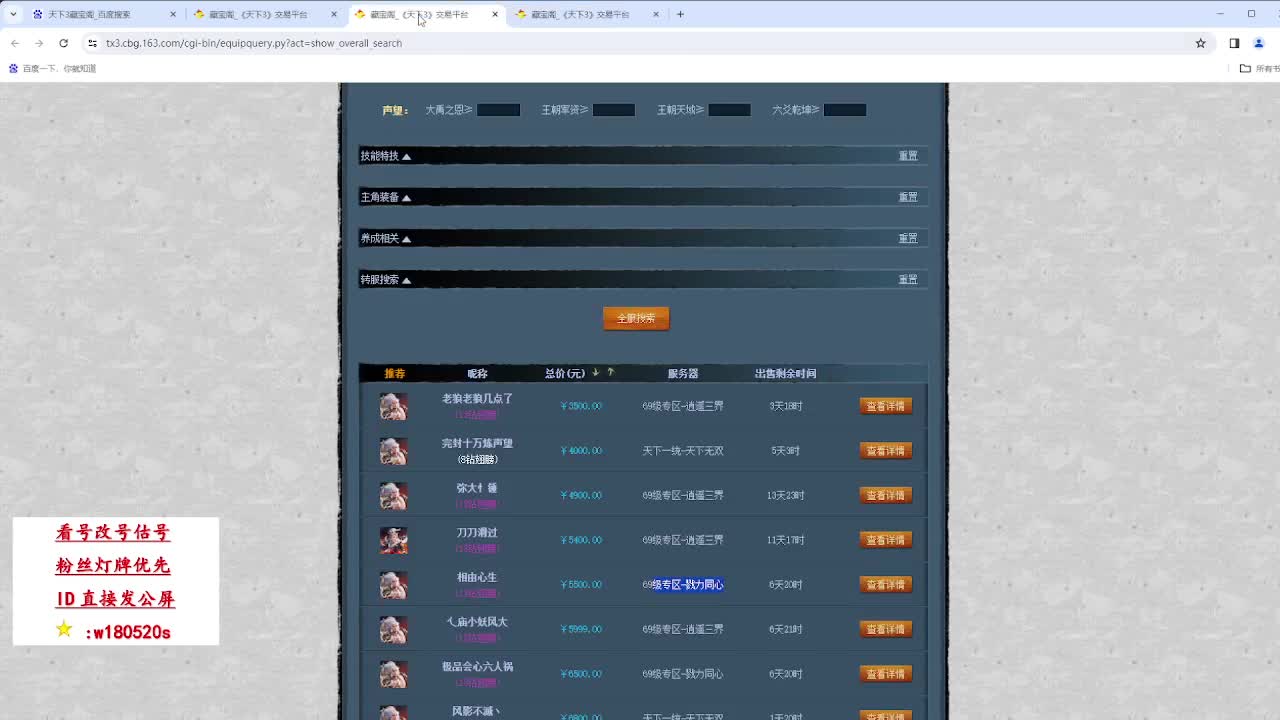Click the ¥5400.00 price

tap(581, 540)
